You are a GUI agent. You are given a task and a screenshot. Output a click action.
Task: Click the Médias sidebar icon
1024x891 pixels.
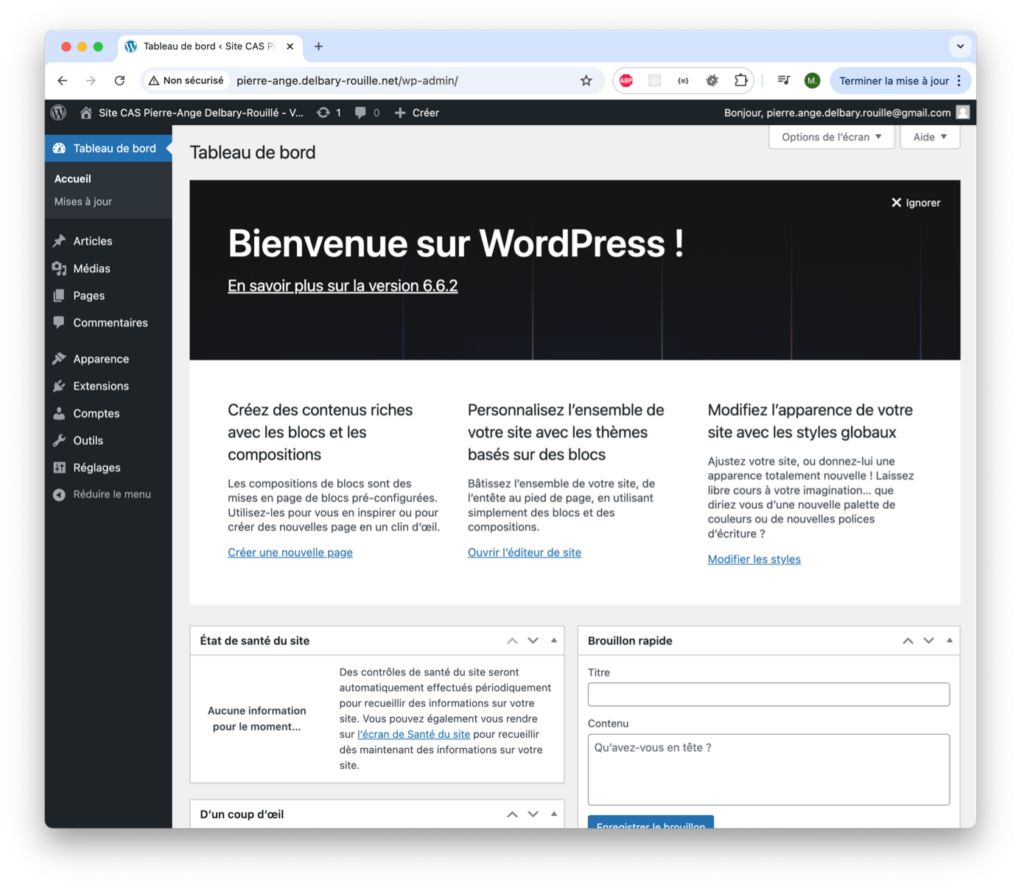(x=59, y=268)
